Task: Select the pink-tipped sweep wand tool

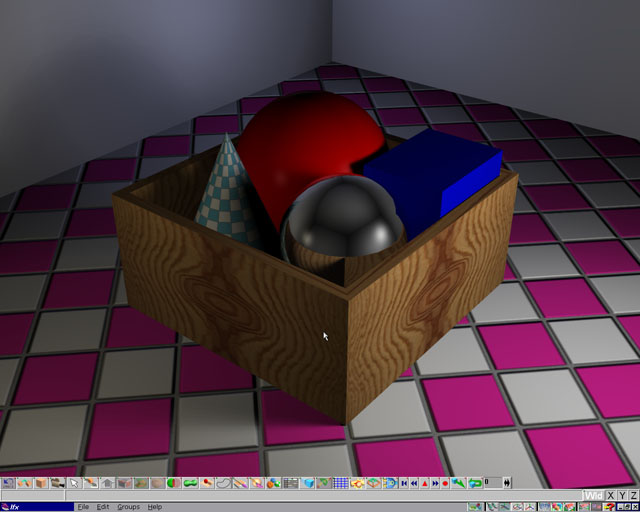Action: point(240,483)
